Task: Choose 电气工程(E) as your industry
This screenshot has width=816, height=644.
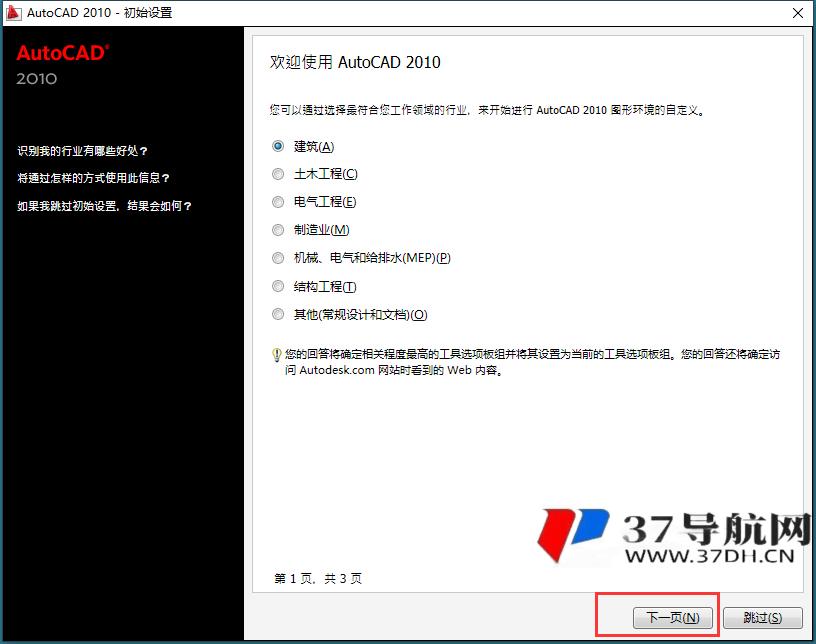Action: click(278, 201)
